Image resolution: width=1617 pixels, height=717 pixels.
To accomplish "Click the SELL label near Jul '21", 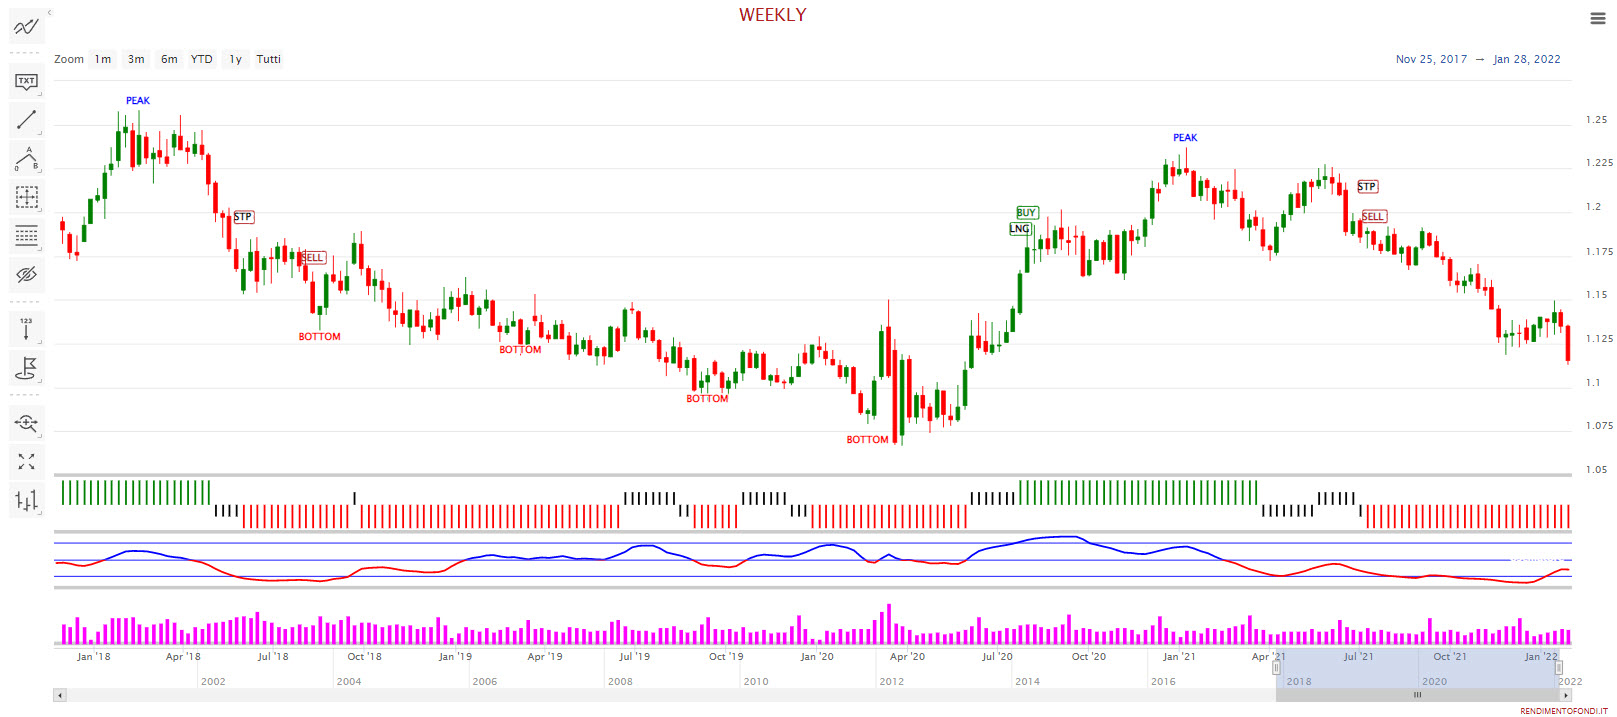I will [1374, 217].
